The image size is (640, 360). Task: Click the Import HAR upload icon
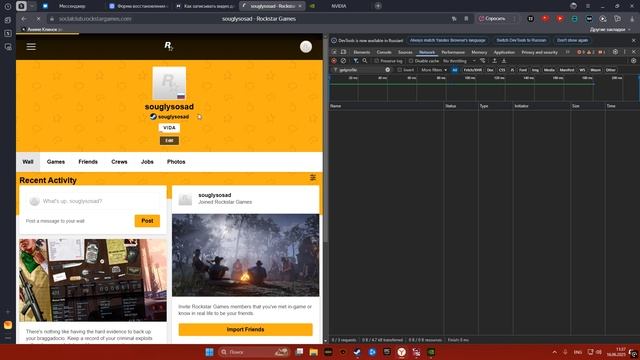click(x=494, y=61)
